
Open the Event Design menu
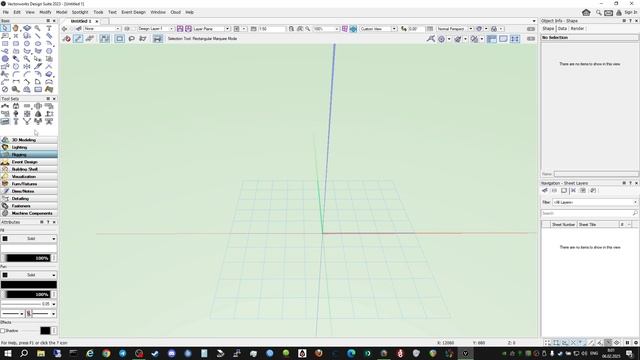point(133,12)
